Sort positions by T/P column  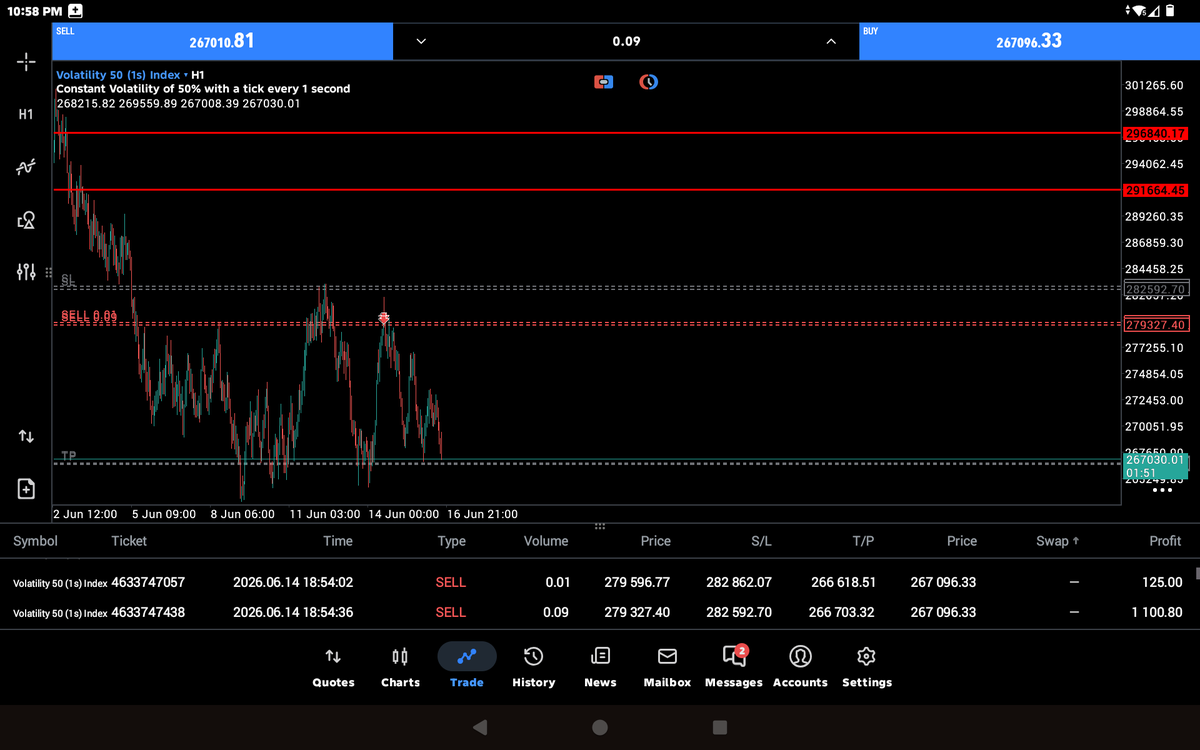tap(864, 541)
